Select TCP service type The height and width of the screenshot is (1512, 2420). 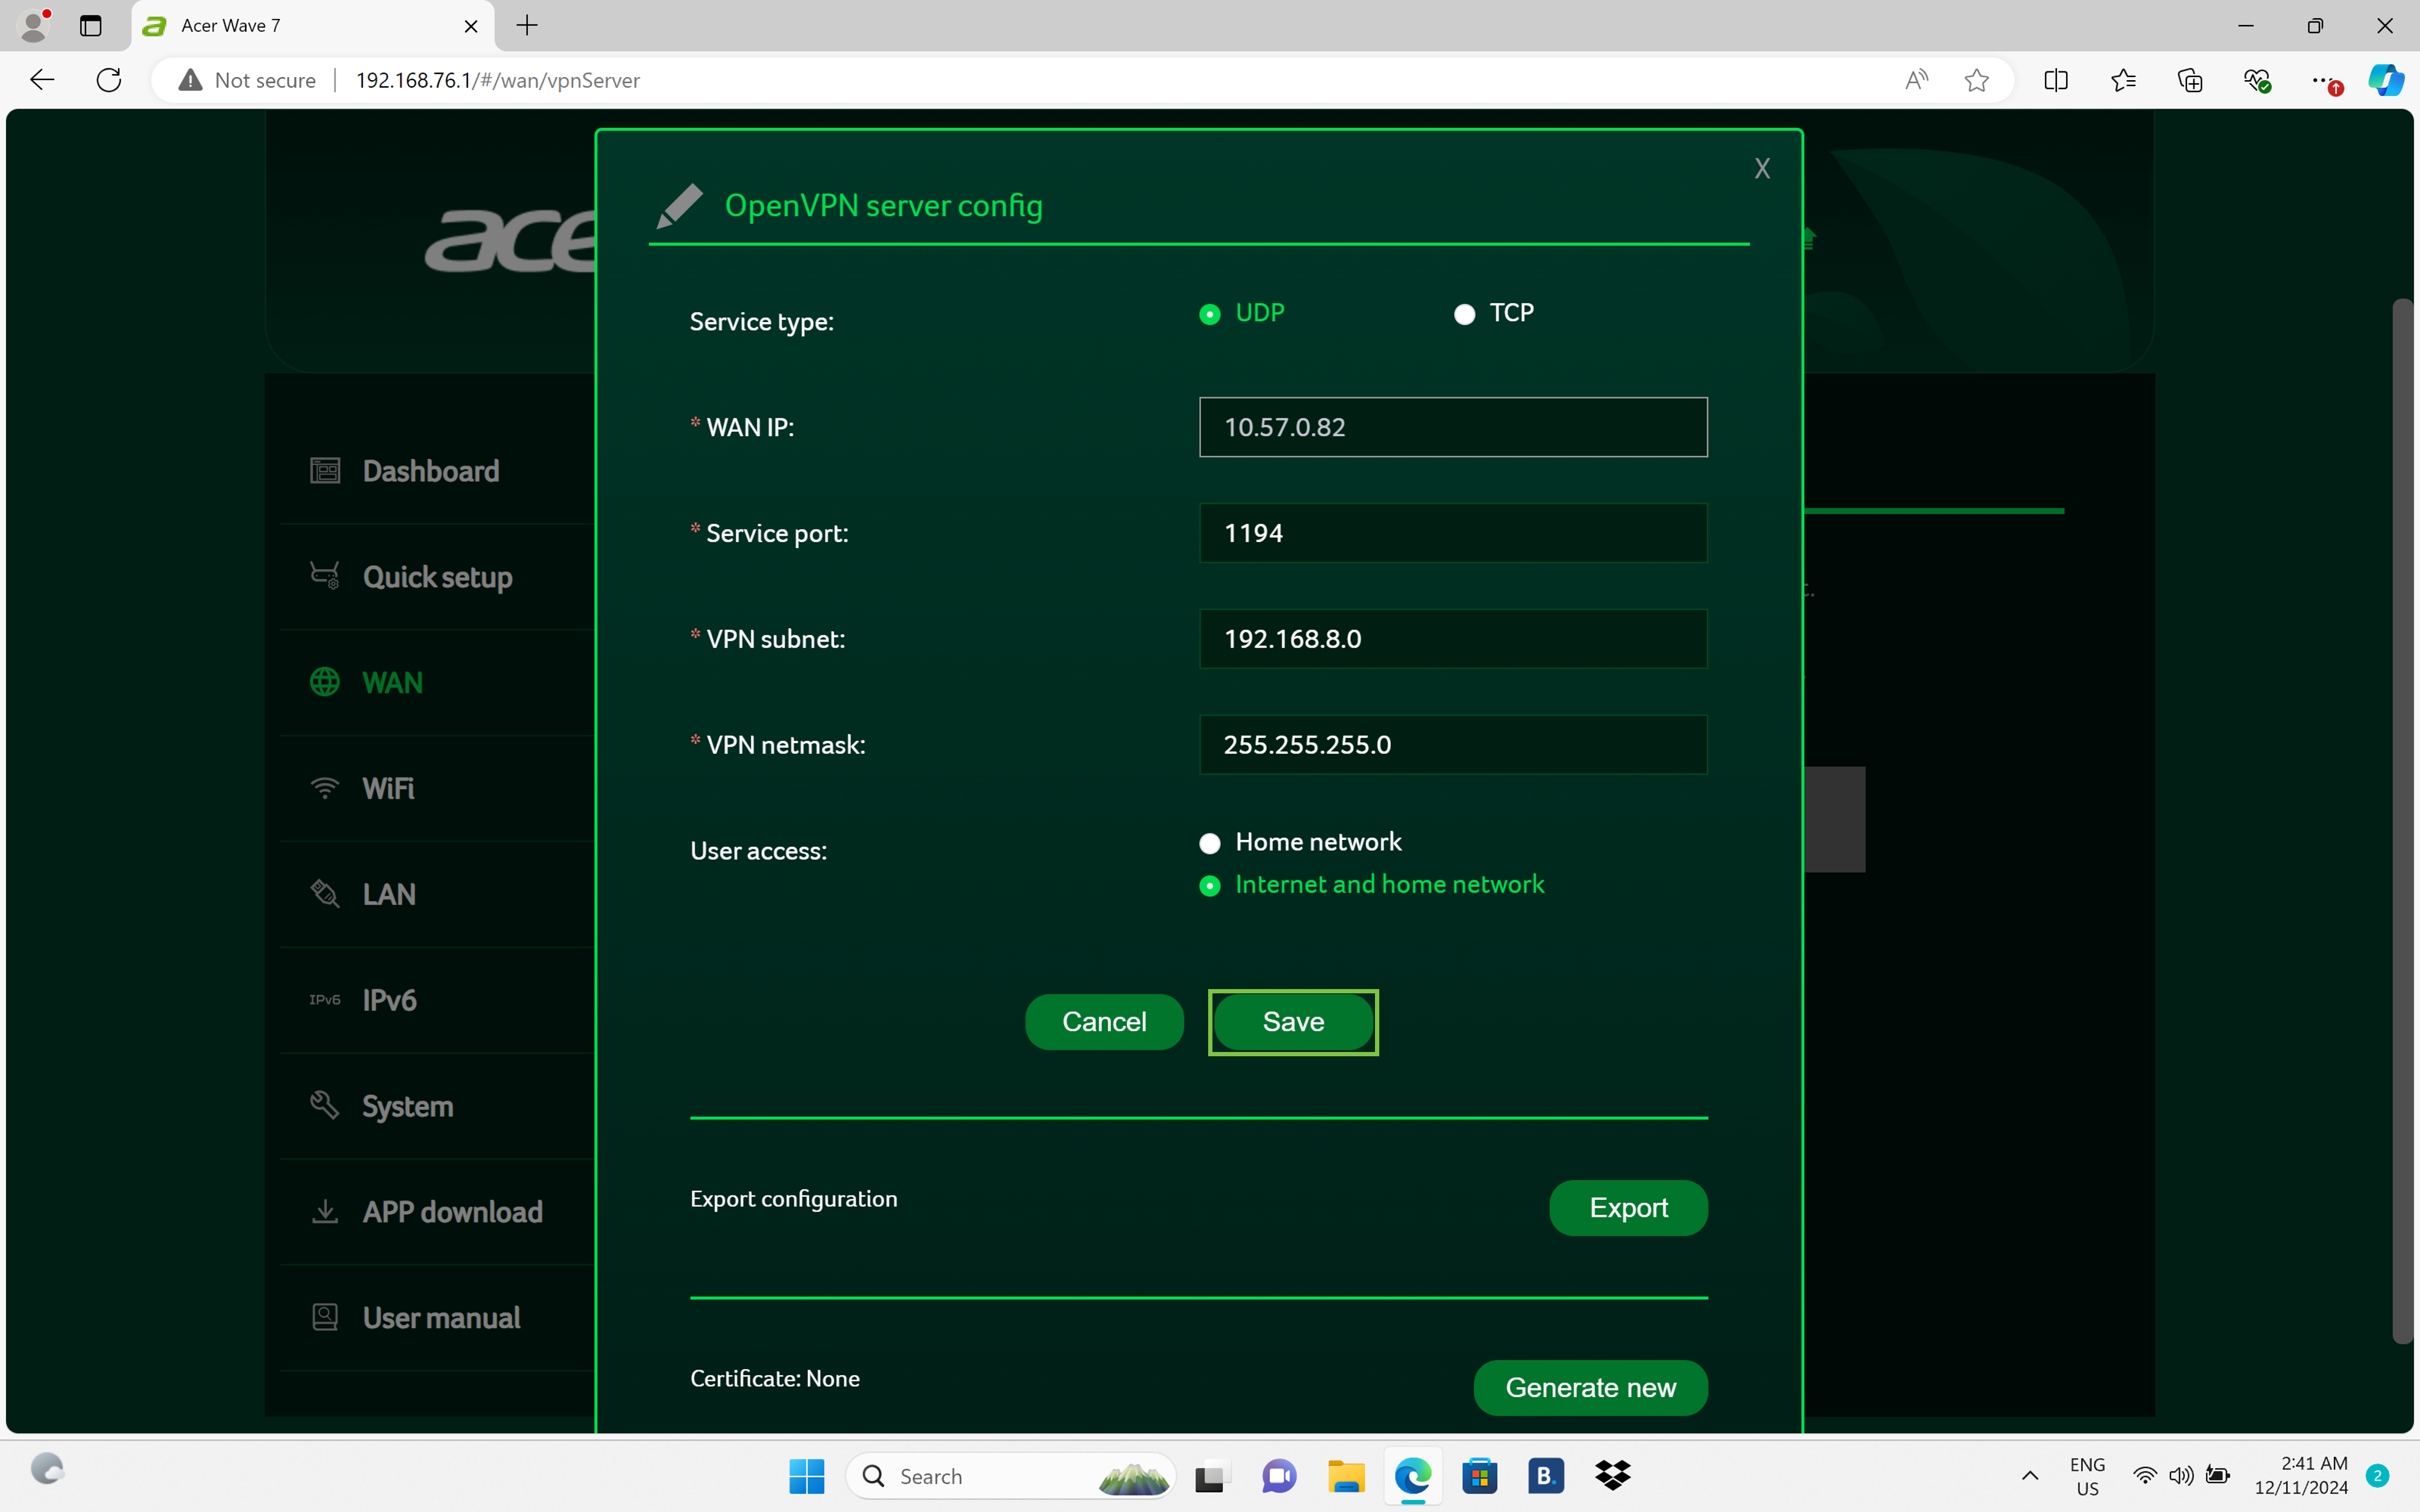tap(1464, 315)
